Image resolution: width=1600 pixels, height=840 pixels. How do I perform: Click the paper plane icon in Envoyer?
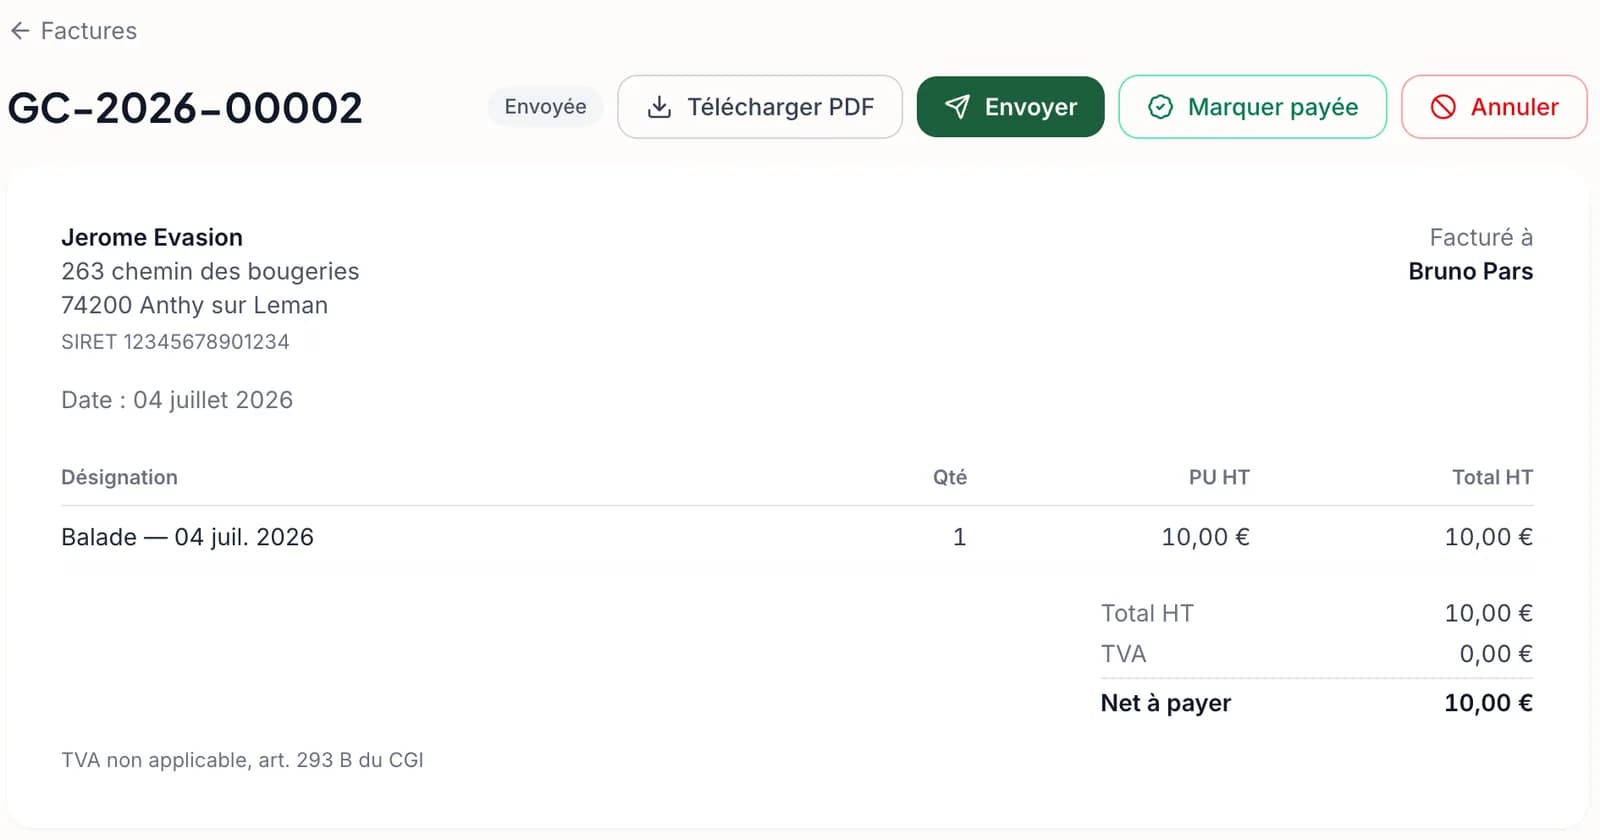(x=957, y=107)
